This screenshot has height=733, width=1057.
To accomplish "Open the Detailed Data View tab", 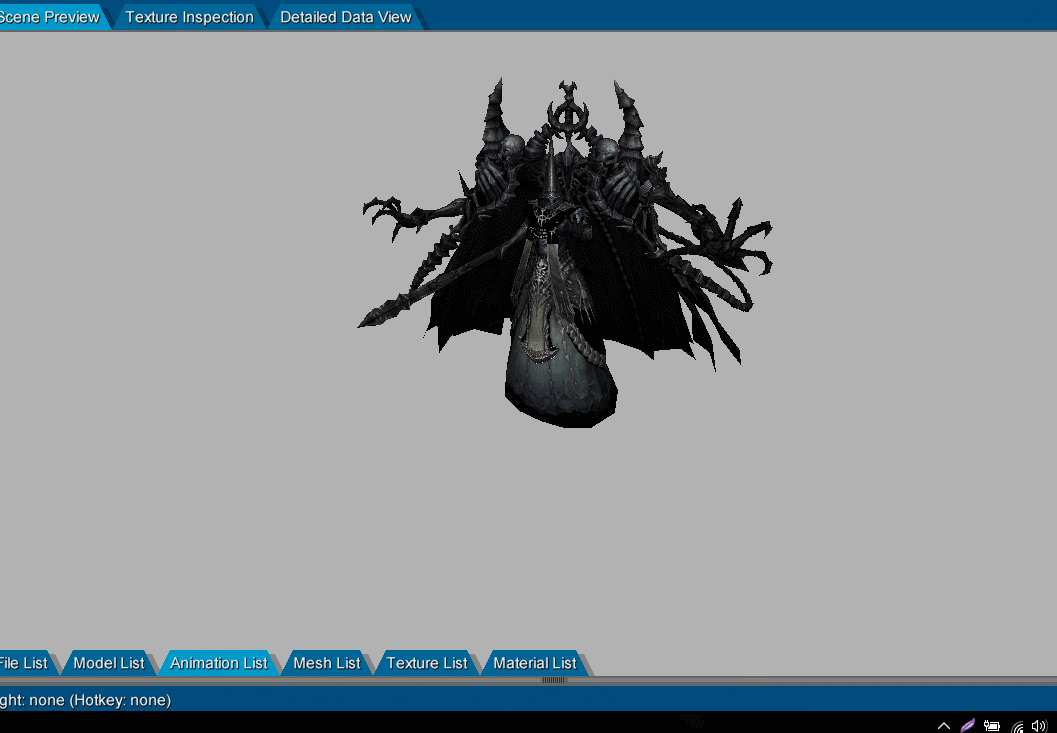I will point(346,17).
